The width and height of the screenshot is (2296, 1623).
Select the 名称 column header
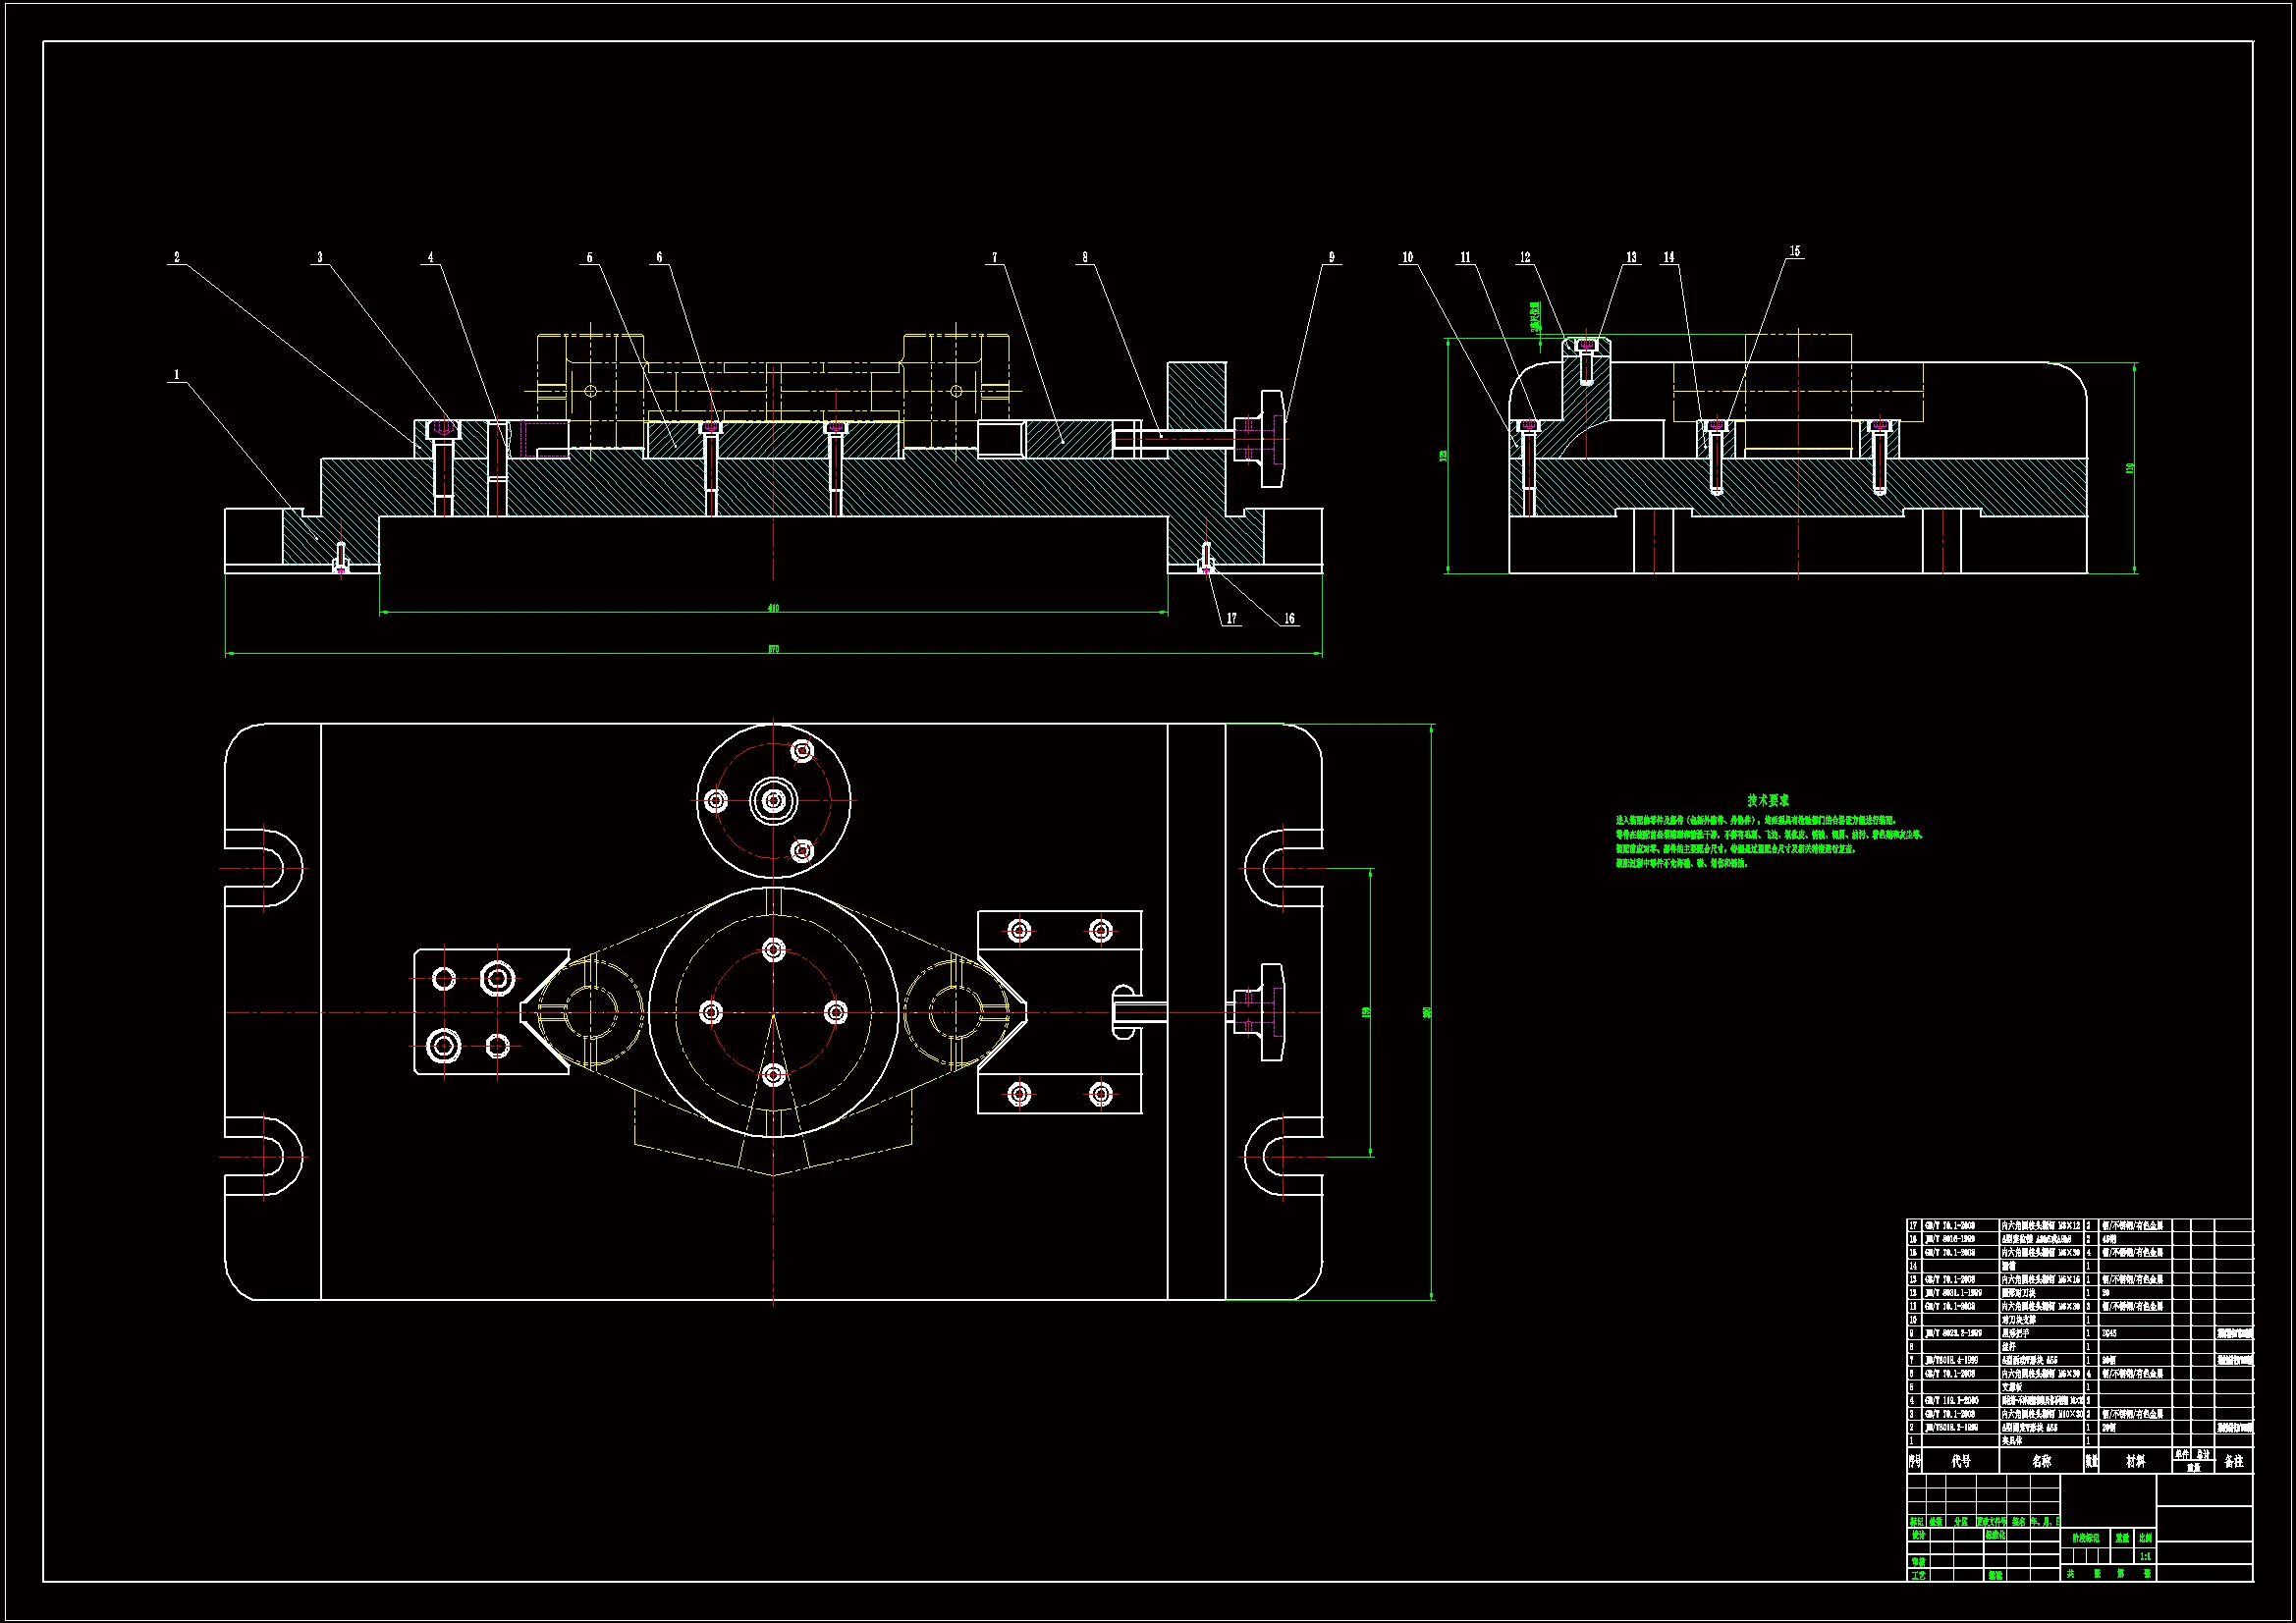[2041, 1461]
